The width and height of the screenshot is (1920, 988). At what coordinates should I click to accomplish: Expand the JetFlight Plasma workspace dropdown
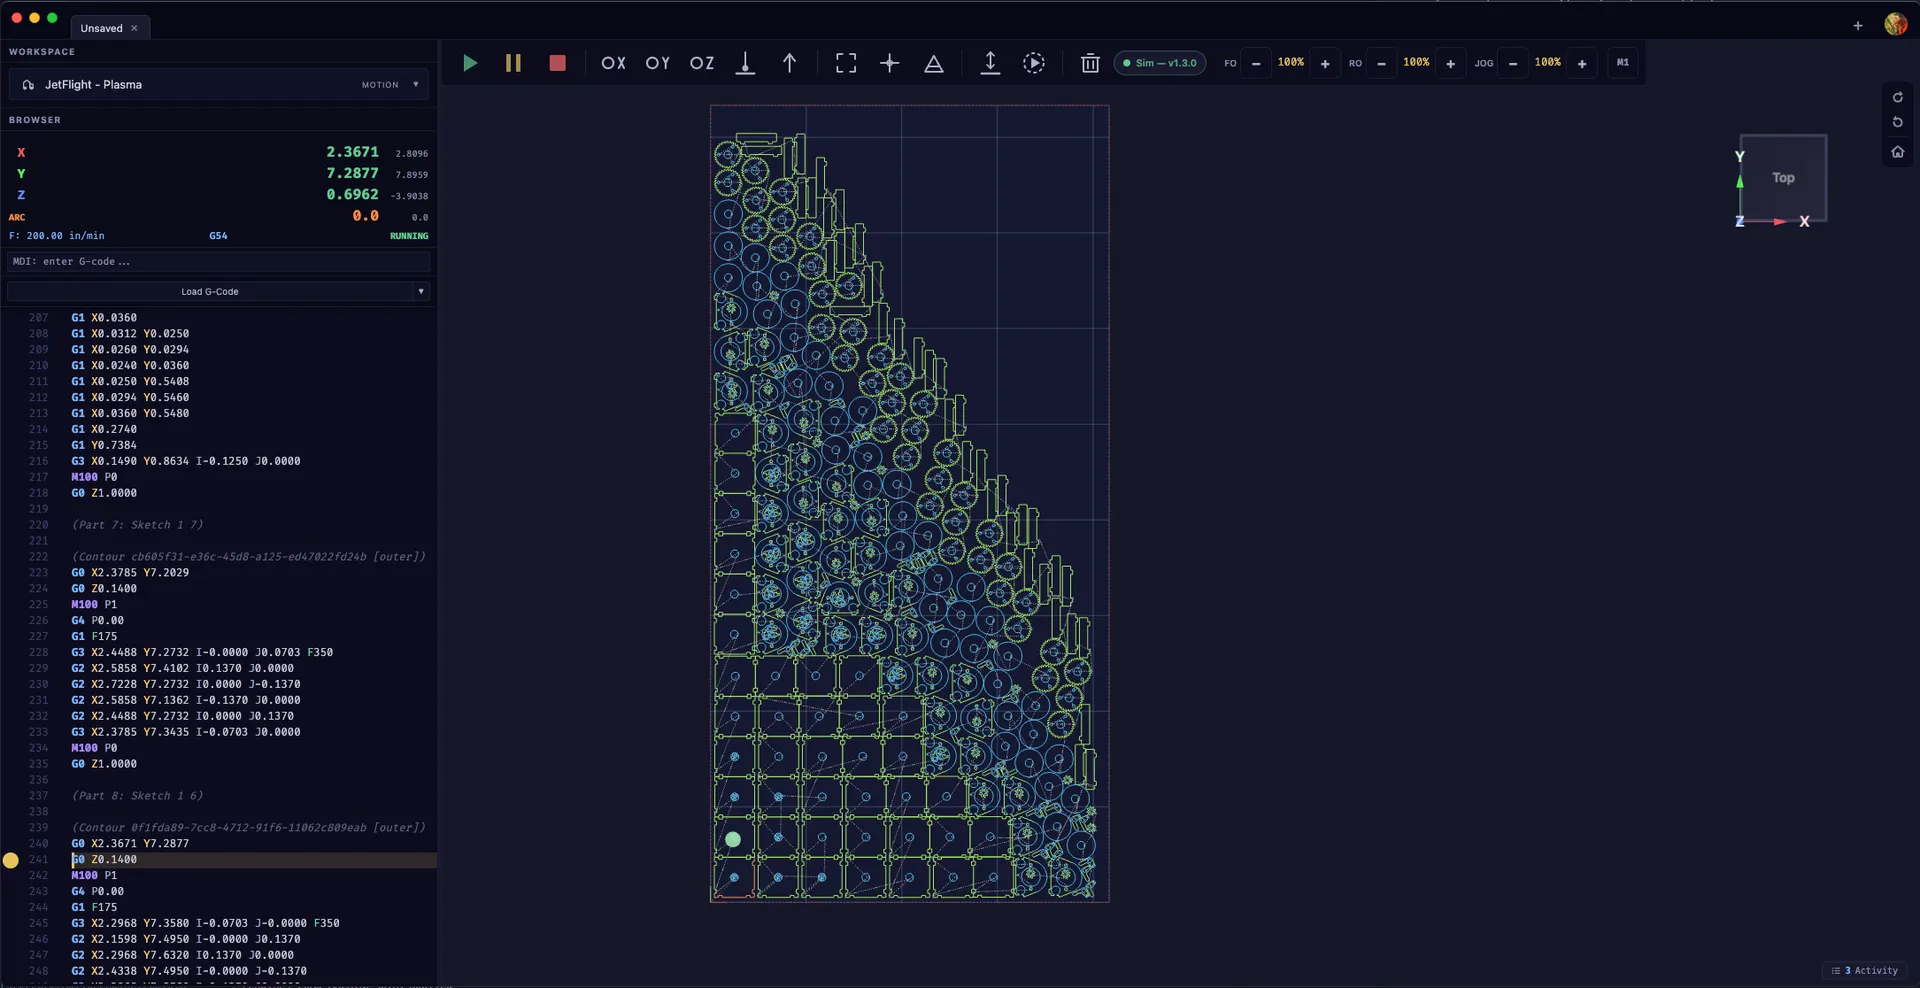(x=416, y=85)
